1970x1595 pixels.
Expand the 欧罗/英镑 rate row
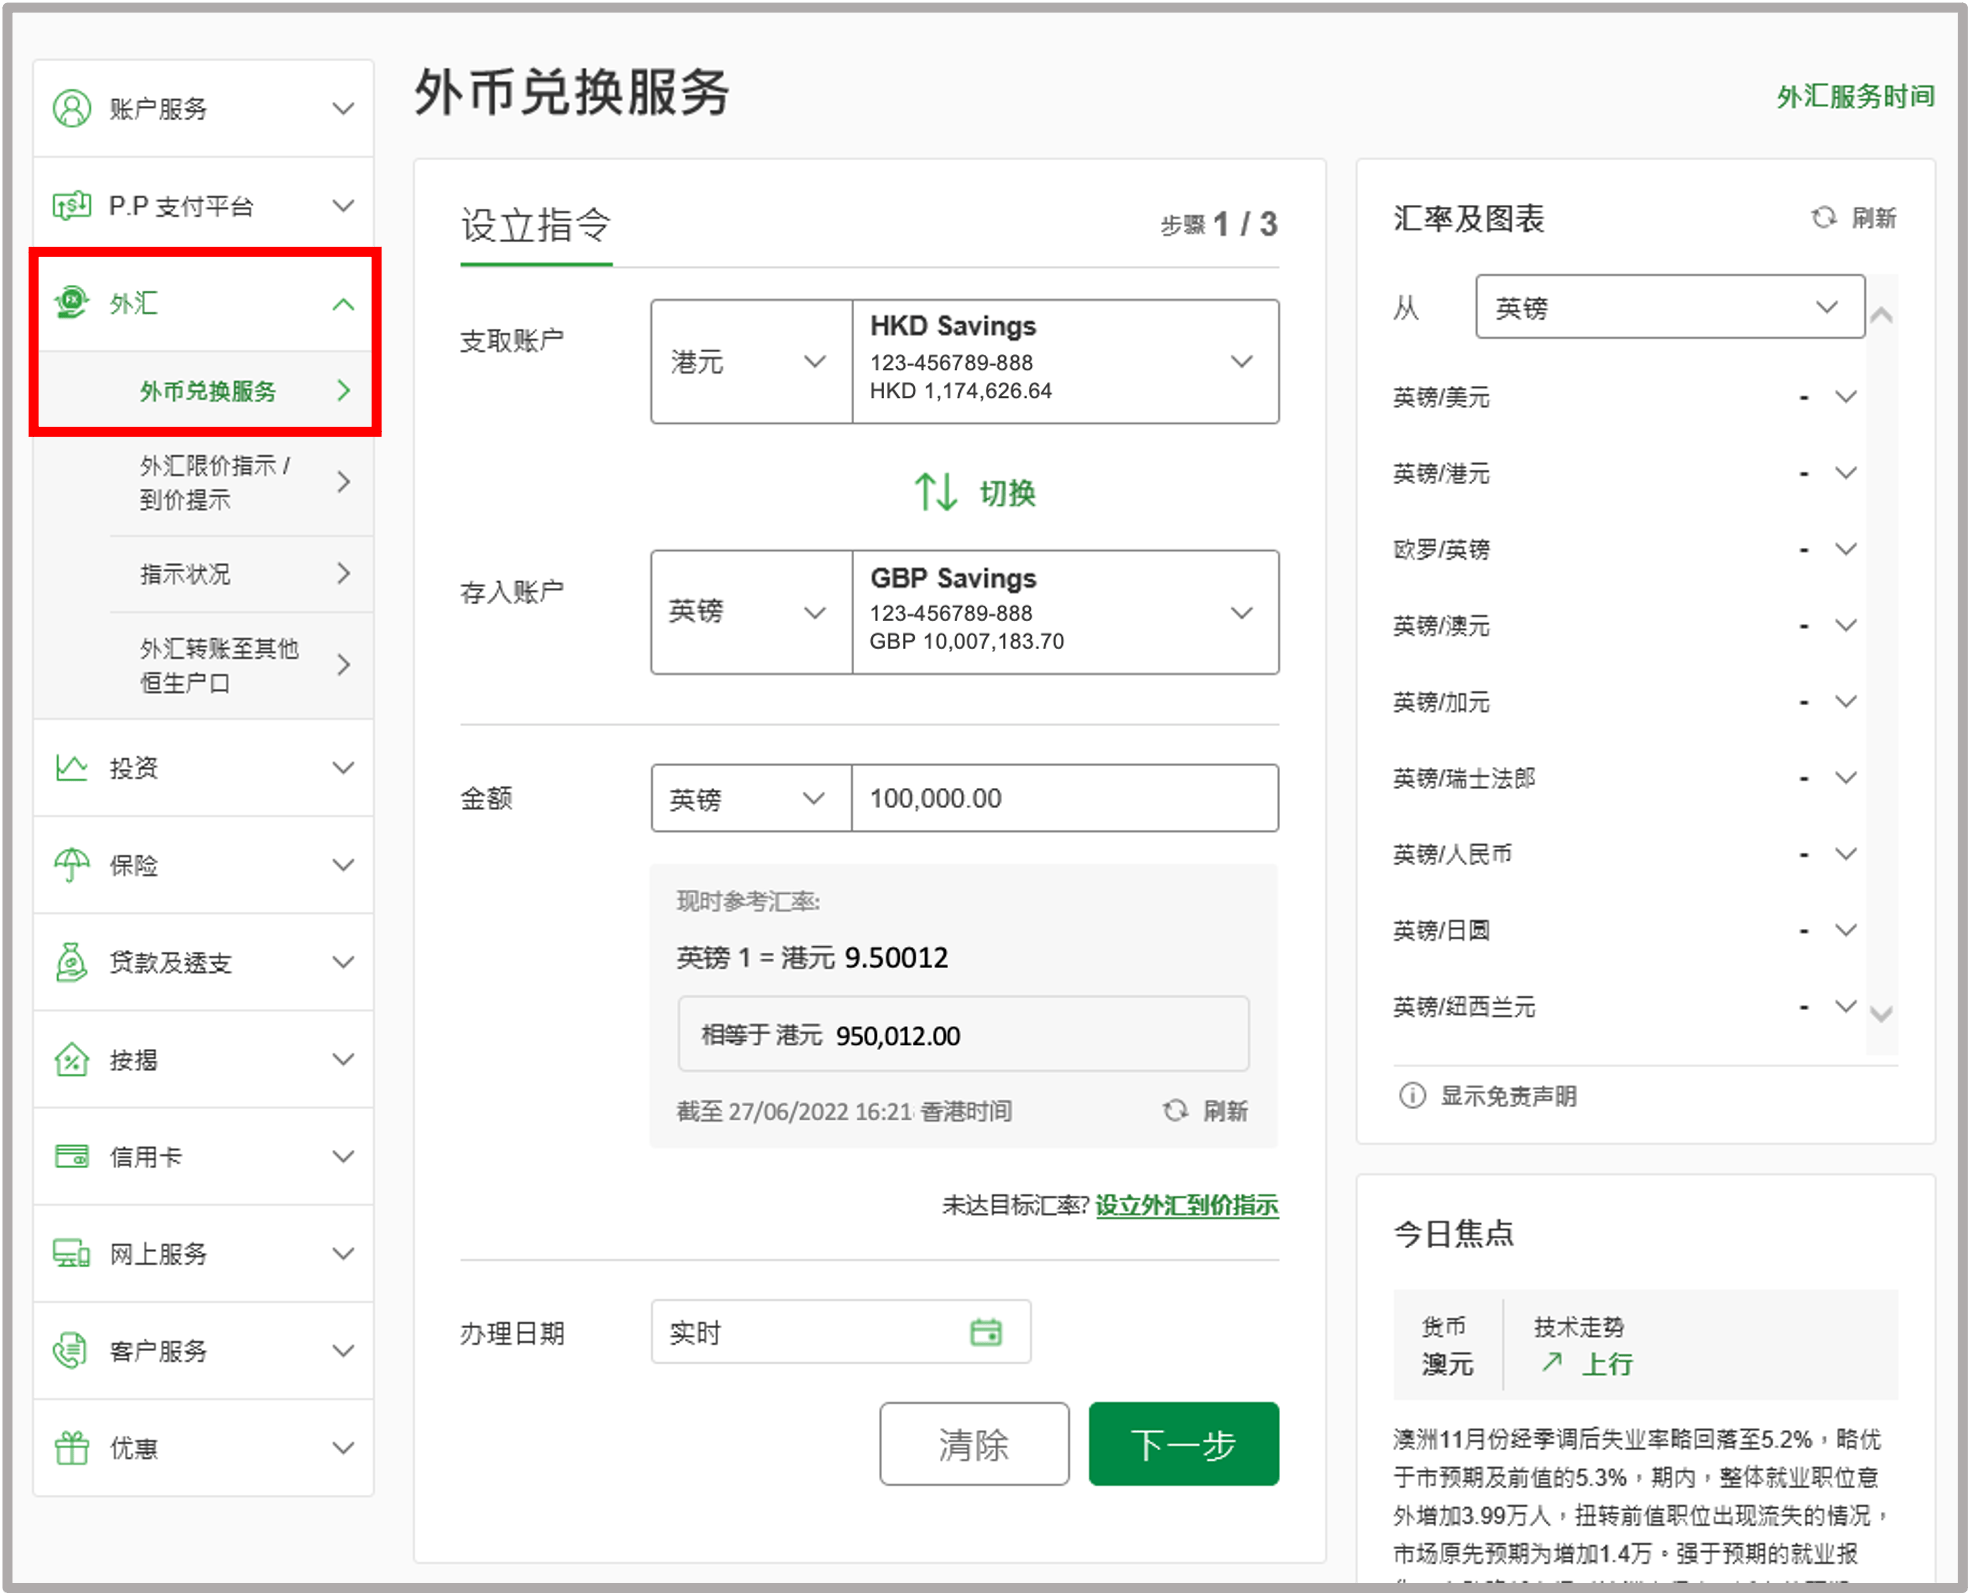pos(1846,549)
